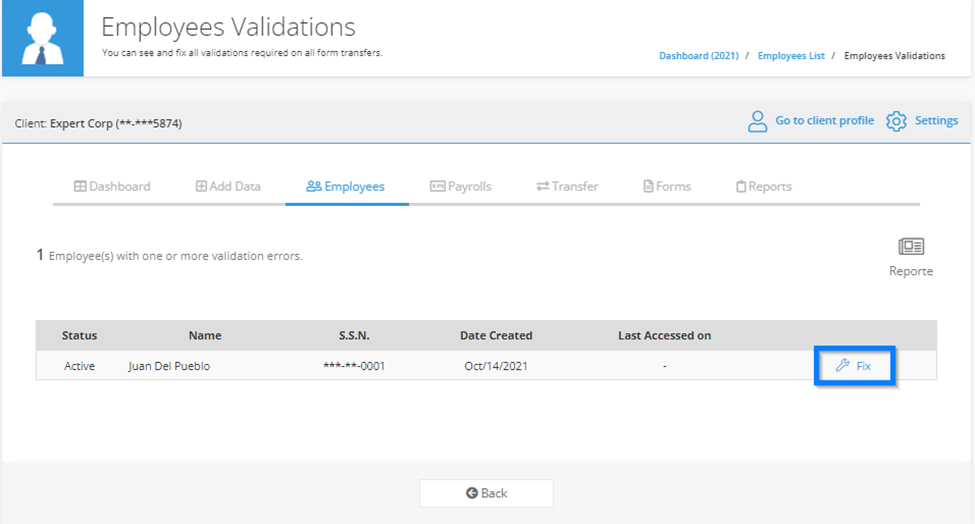975x524 pixels.
Task: Select the Juan Del Pueblo name cell
Action: [169, 366]
